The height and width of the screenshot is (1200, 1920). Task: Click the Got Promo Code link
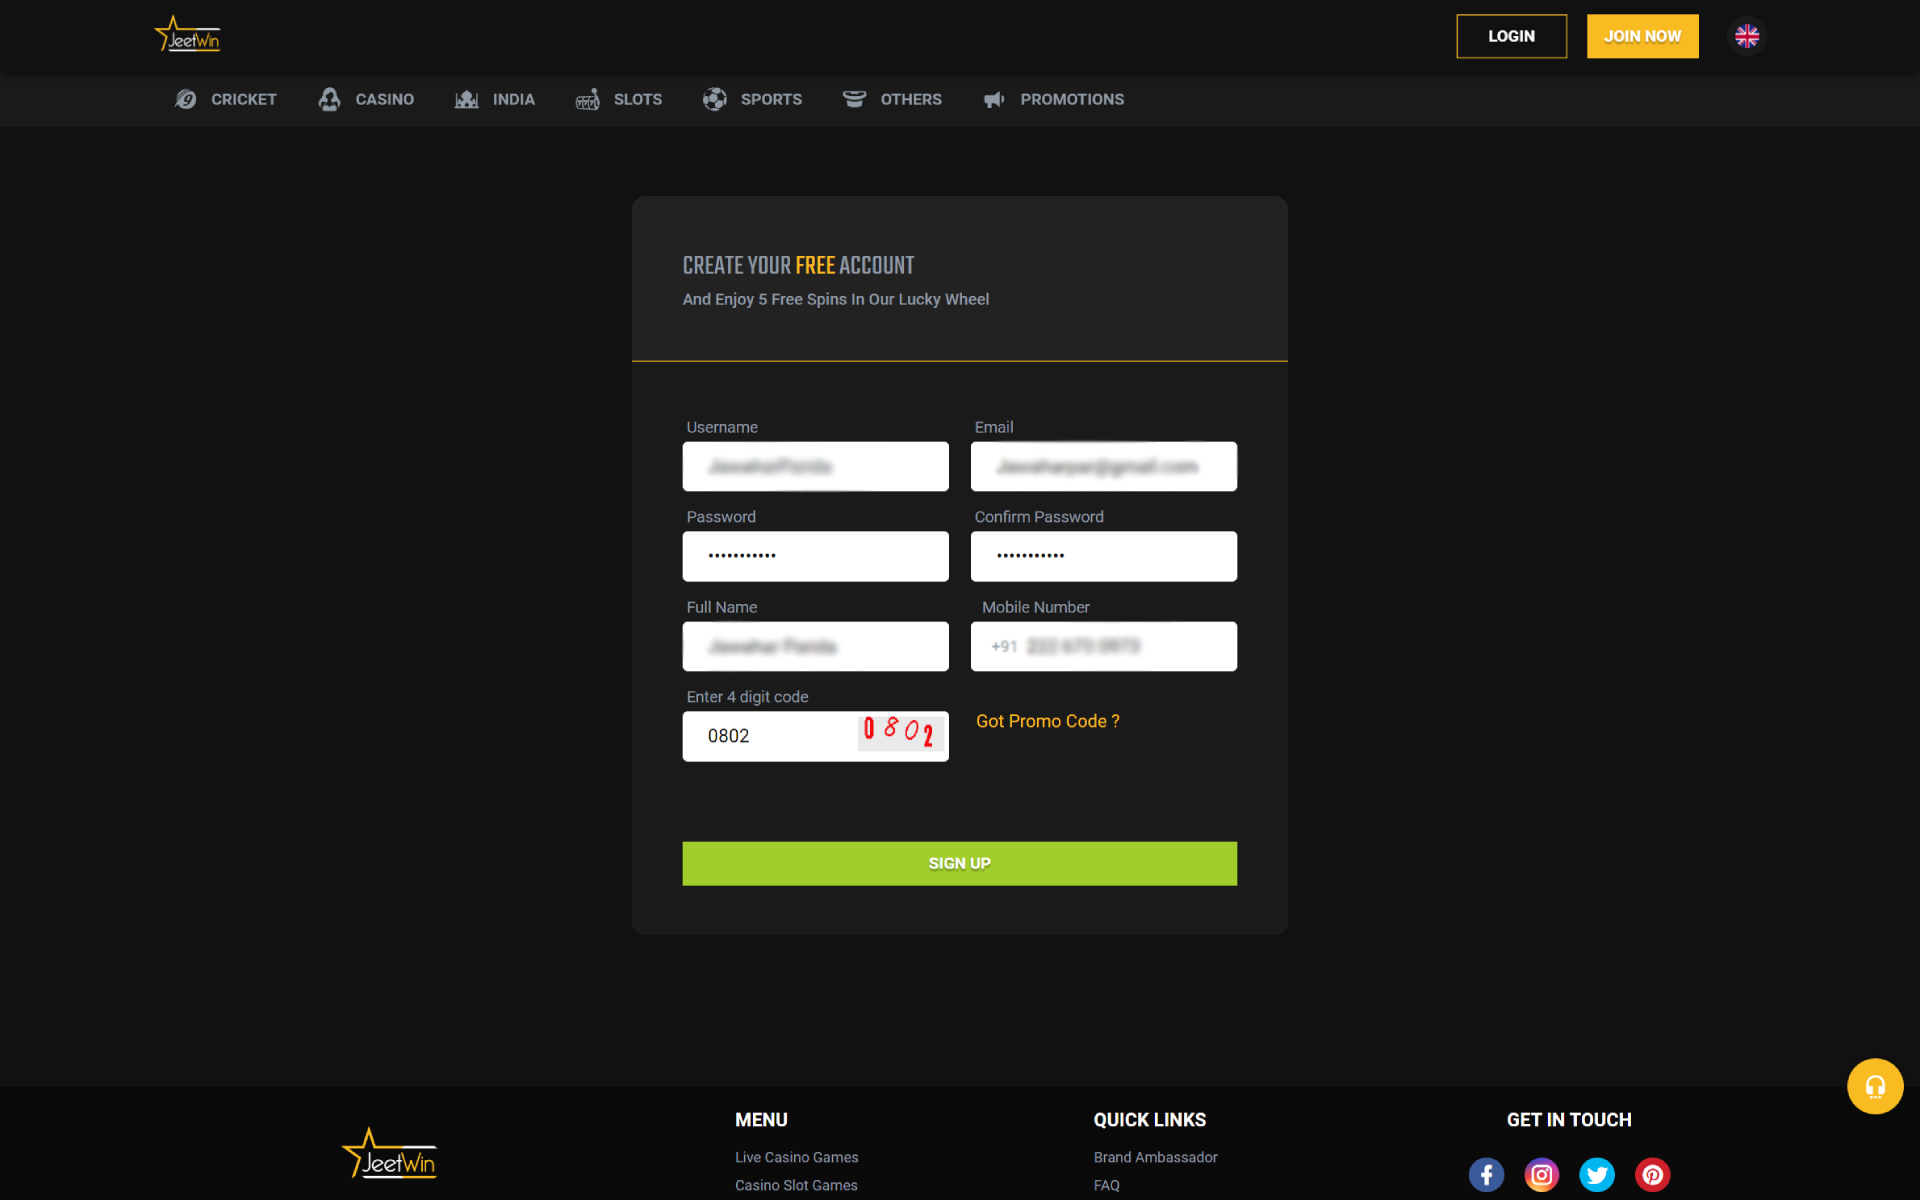coord(1046,720)
